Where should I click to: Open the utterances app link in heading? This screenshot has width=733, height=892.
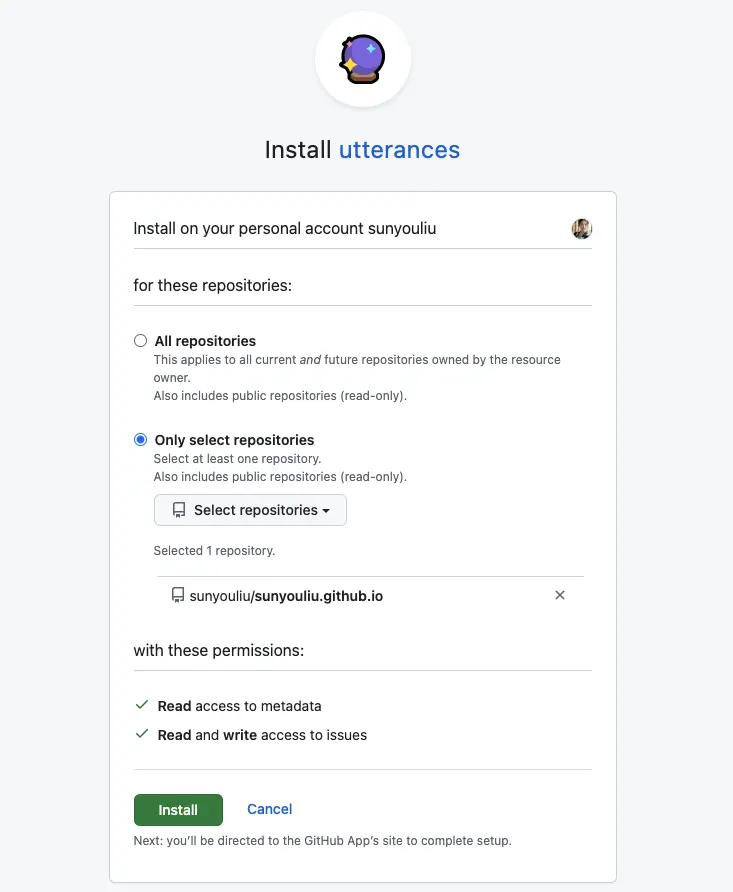[399, 150]
